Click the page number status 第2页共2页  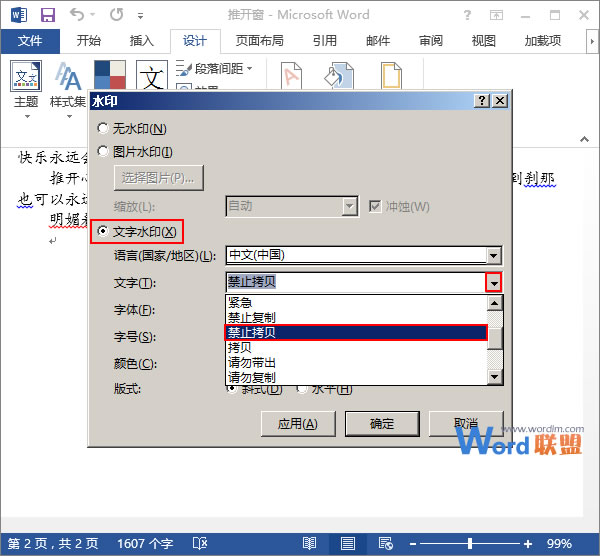point(53,543)
